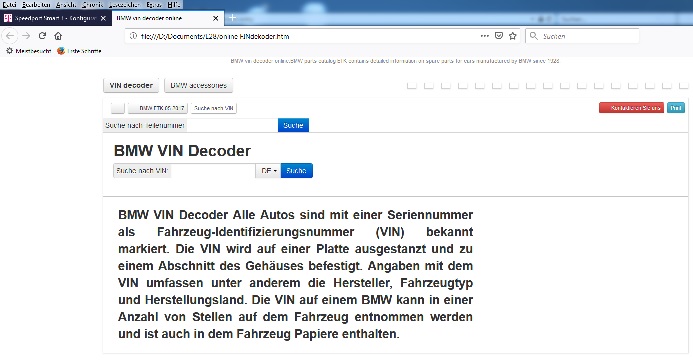Viewport: 693px width, 363px height.
Task: Focus the Suche nach Teilenummer field
Action: [x=190, y=126]
